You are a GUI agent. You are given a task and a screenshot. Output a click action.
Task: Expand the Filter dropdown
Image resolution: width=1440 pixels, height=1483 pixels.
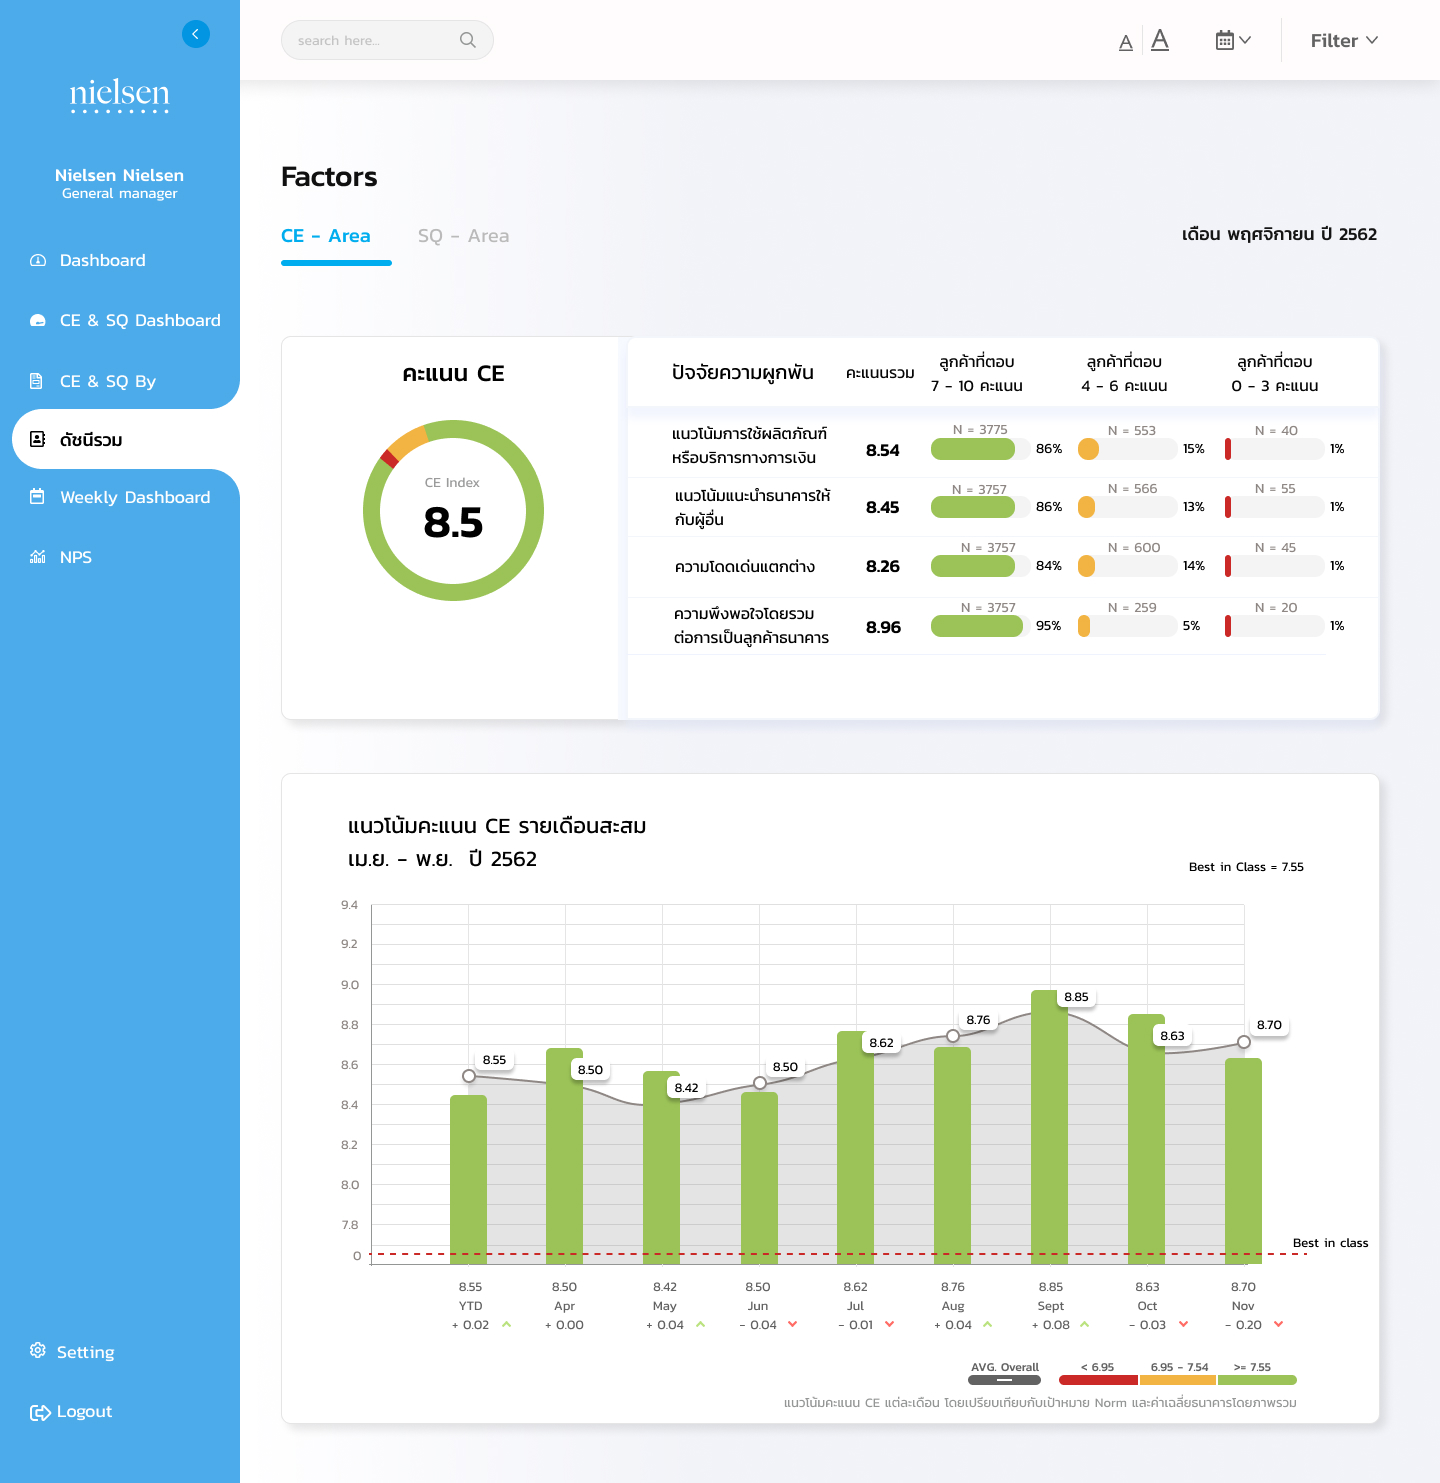point(1343,40)
